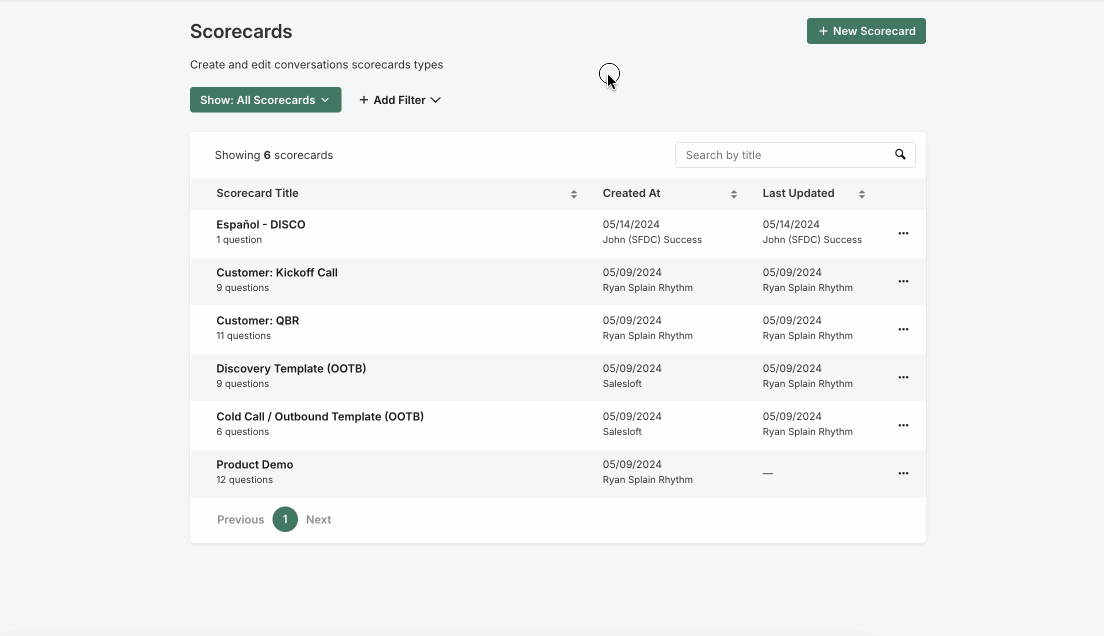Open options menu for Customer: Kickoff Call
The image size is (1104, 636).
[903, 281]
